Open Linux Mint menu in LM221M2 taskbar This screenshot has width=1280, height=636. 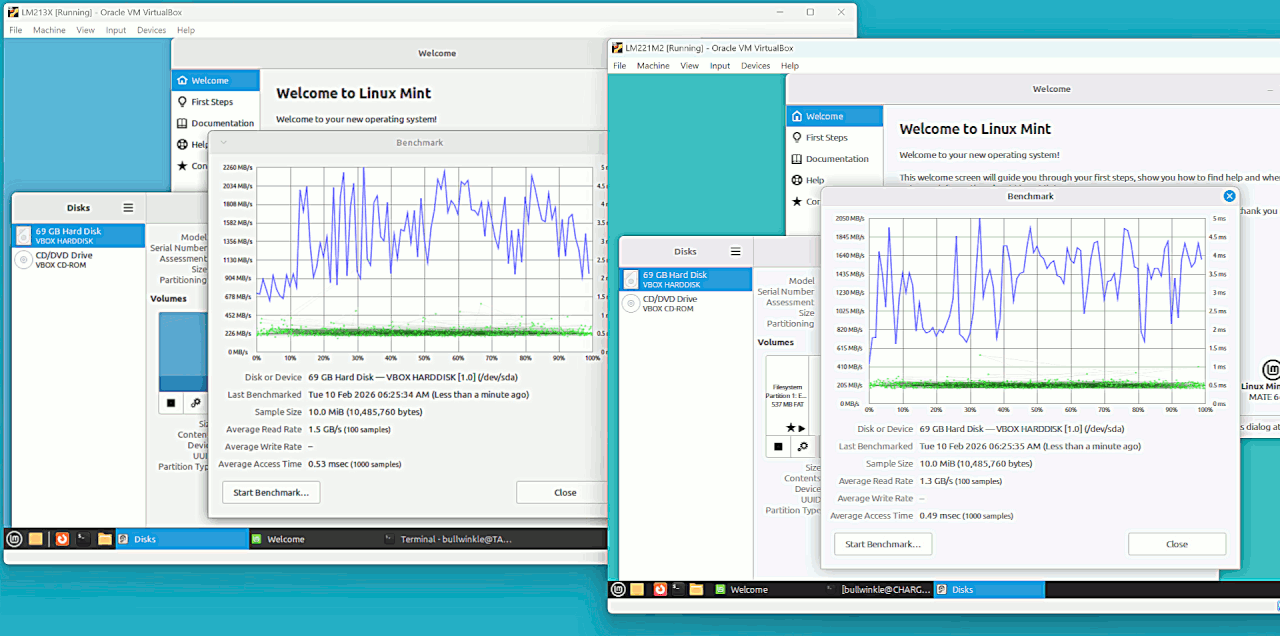[618, 590]
